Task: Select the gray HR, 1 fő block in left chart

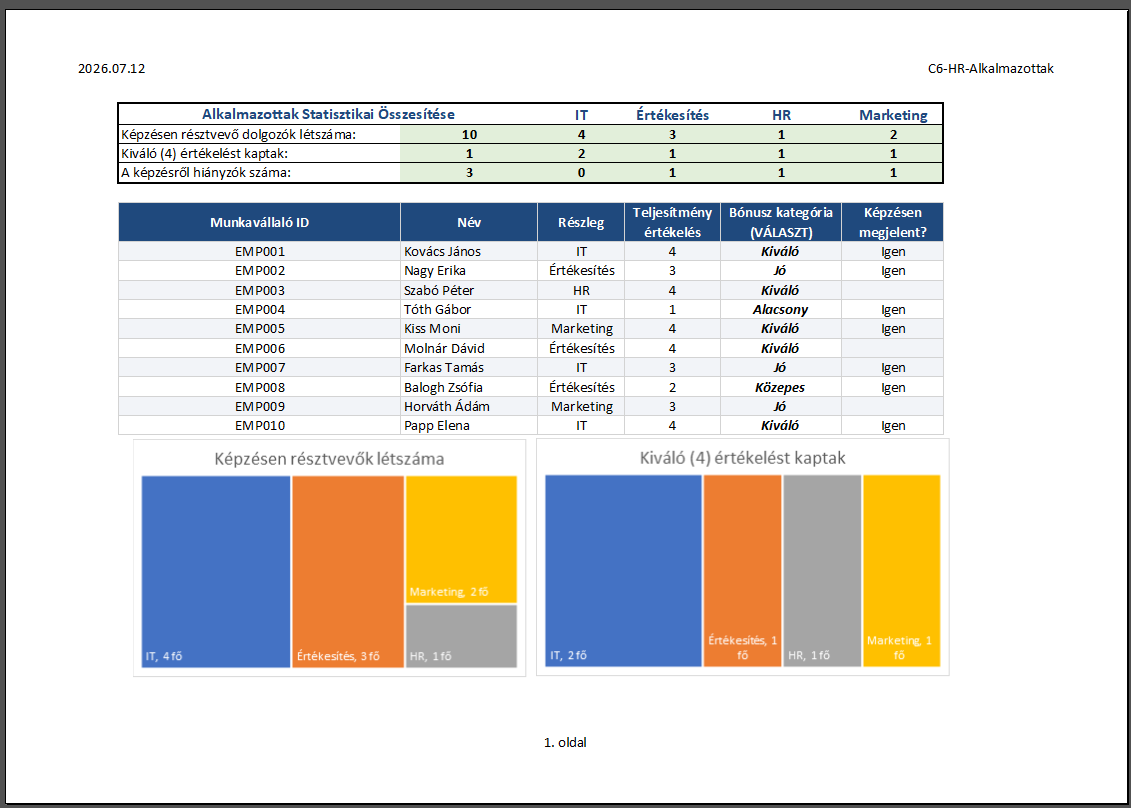Action: (x=462, y=636)
